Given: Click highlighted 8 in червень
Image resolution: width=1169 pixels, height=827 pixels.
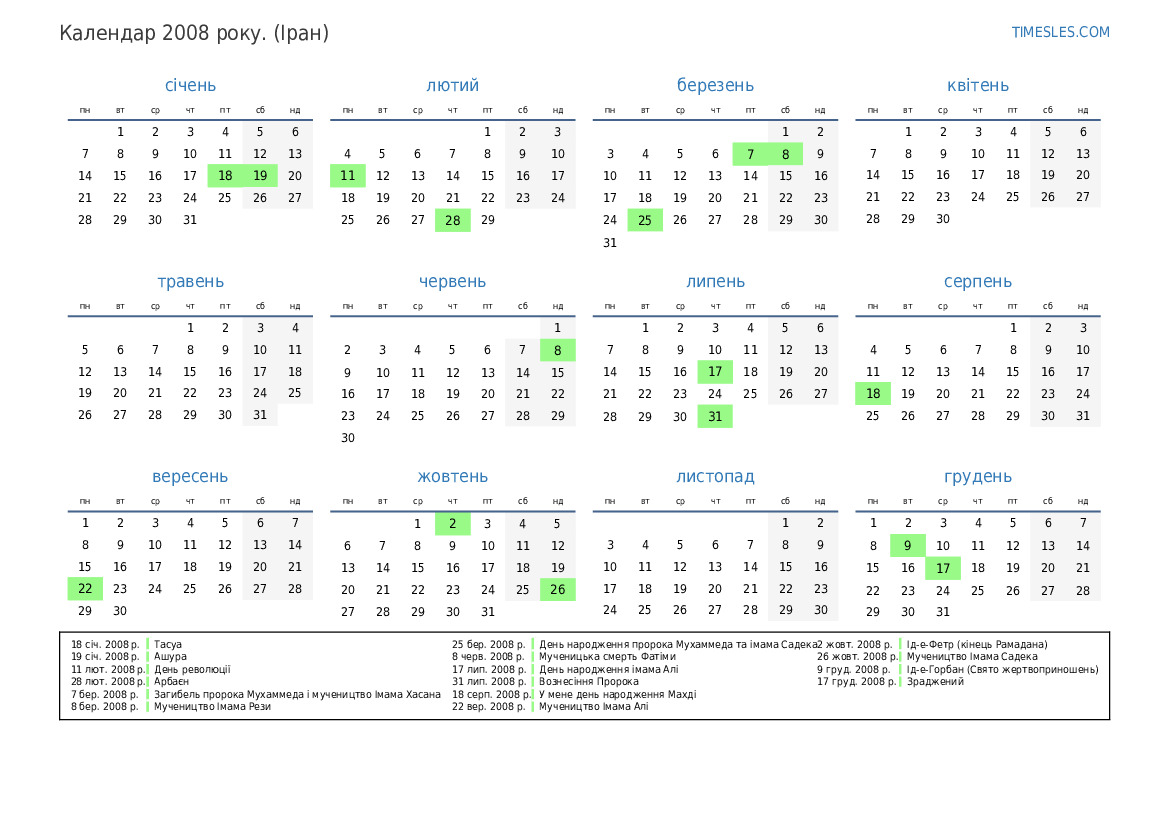Looking at the screenshot, I should coord(557,350).
